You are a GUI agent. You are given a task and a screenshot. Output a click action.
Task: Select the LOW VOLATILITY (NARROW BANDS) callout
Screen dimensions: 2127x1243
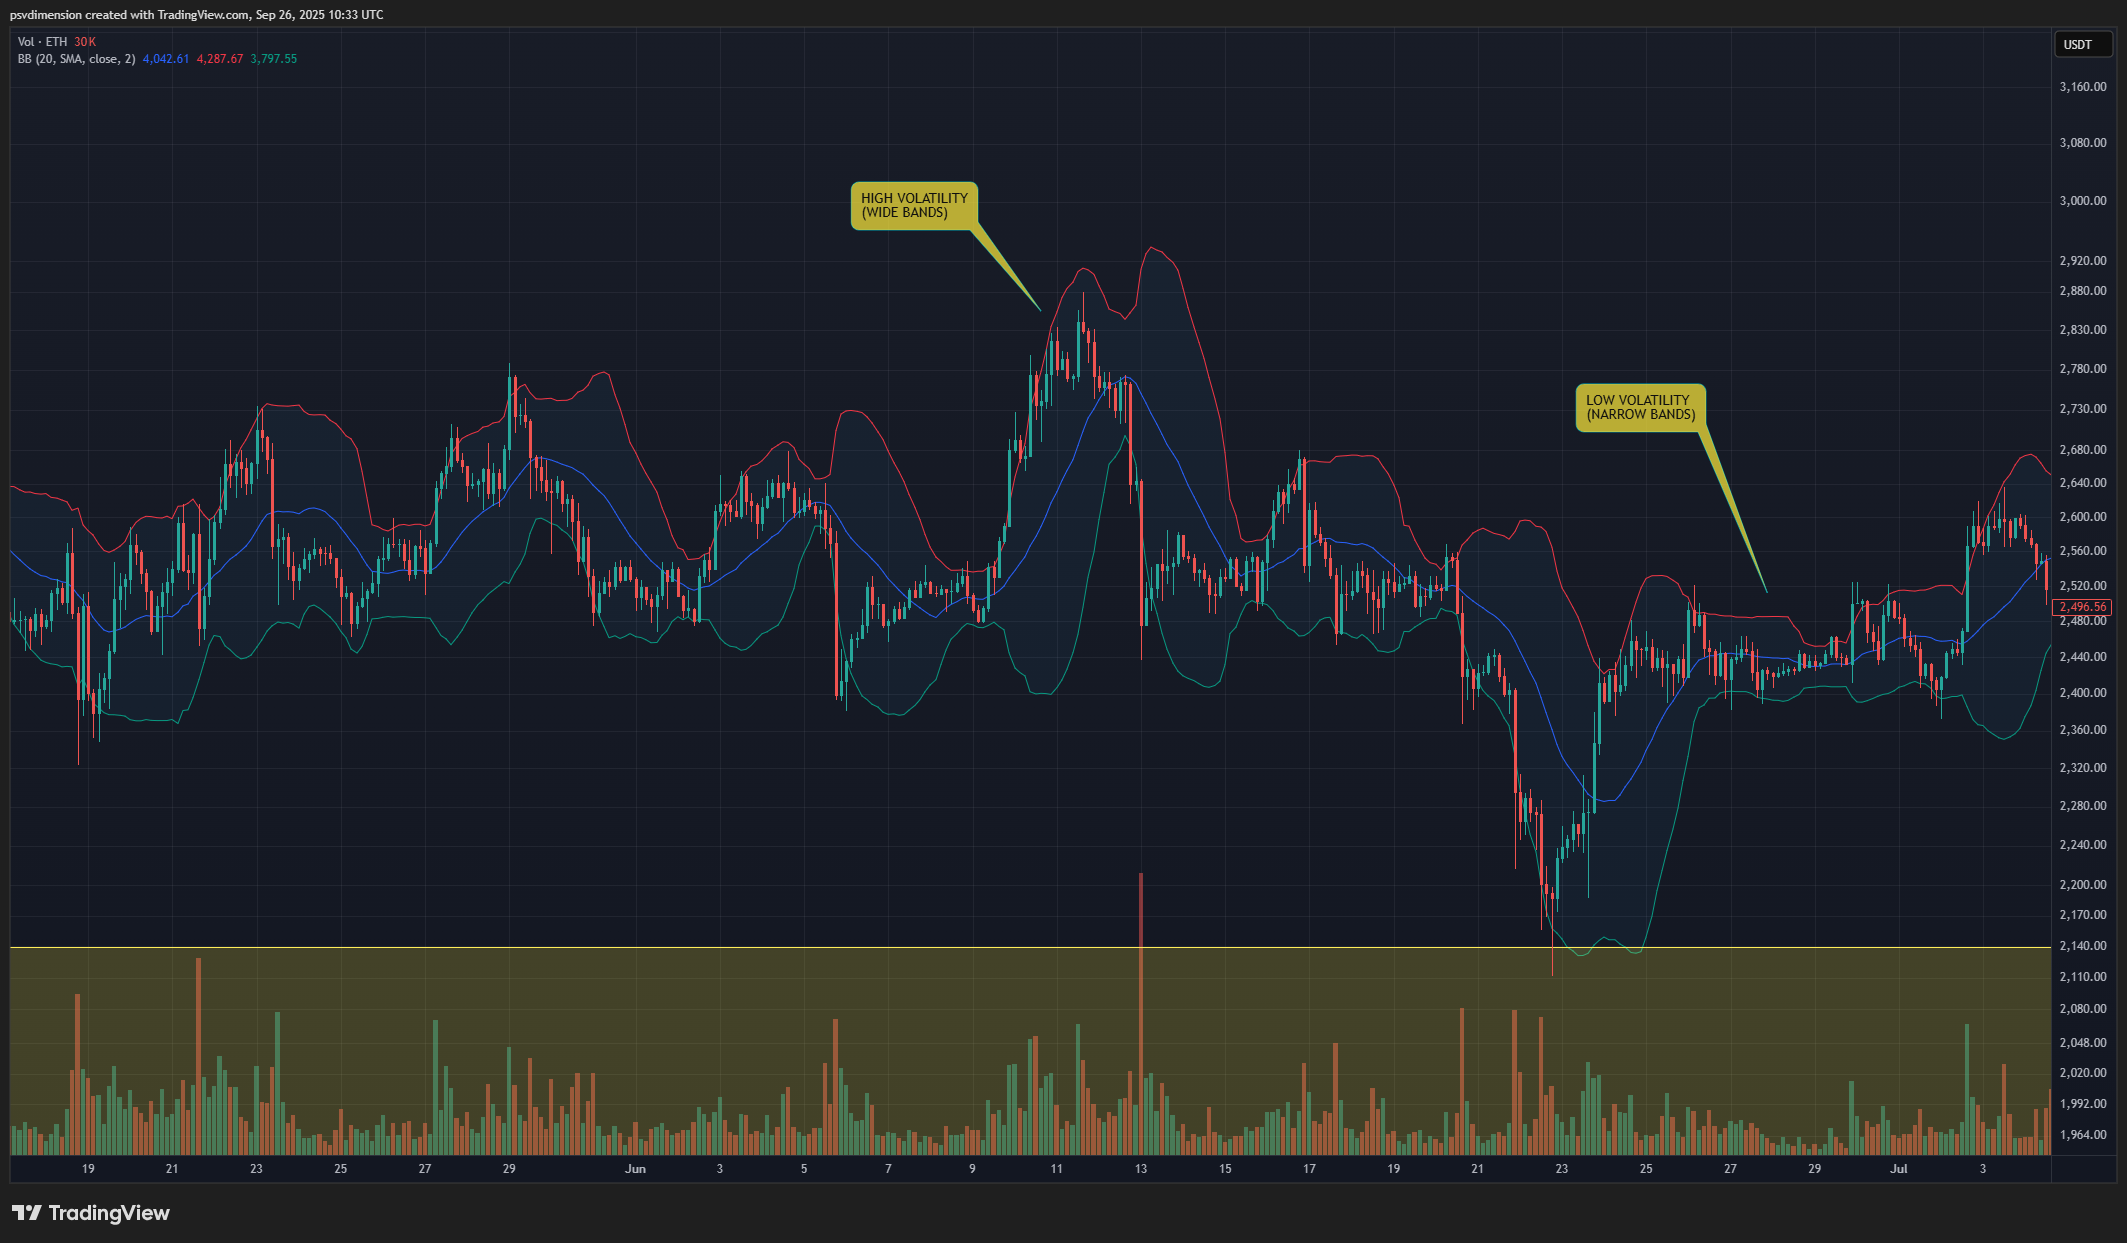[1640, 408]
